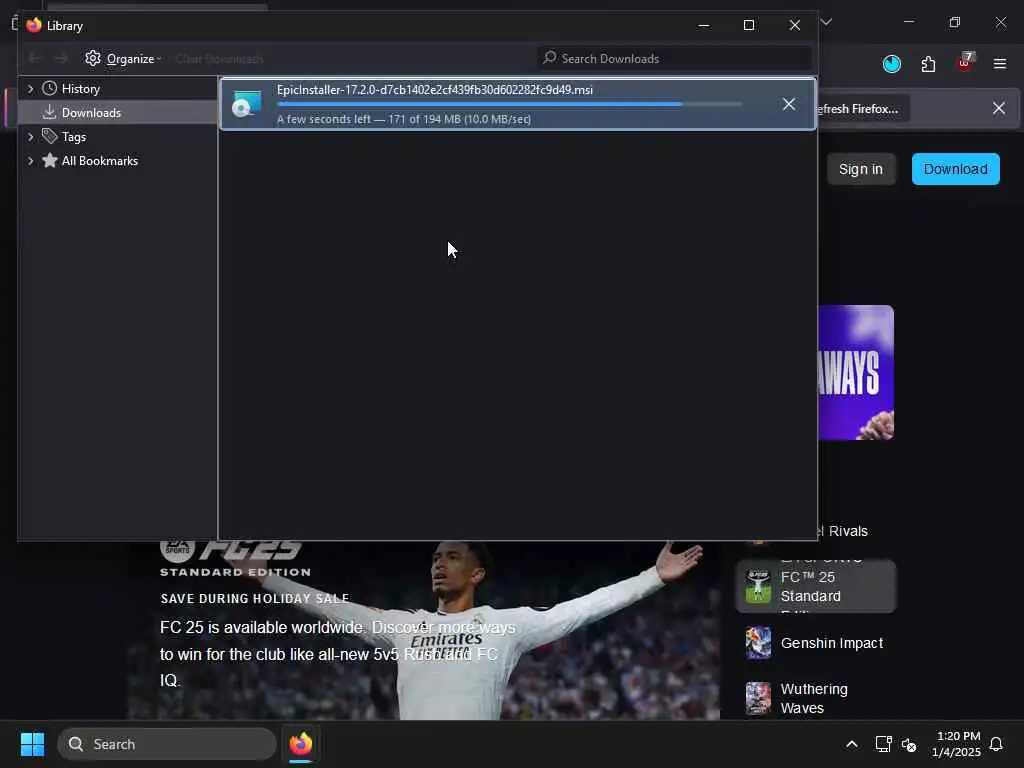The height and width of the screenshot is (768, 1024).
Task: Open the notifications bell icon
Action: tap(996, 744)
